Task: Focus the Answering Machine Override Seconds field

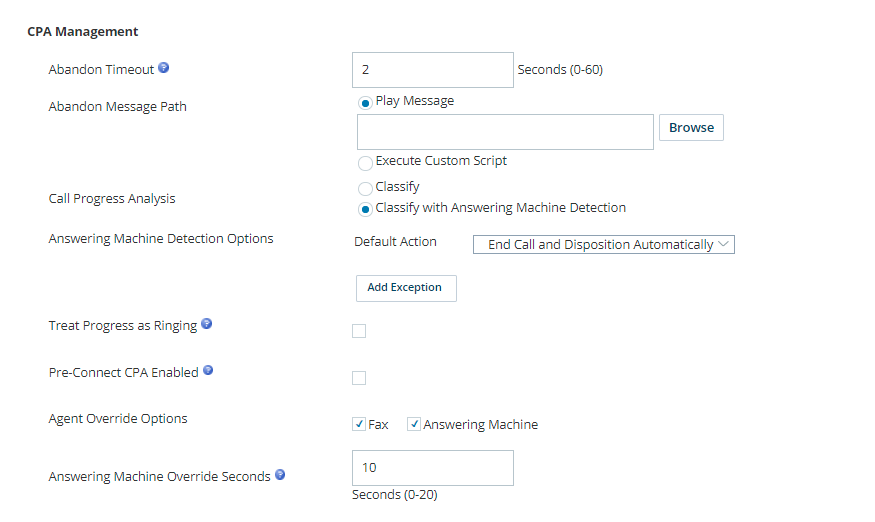Action: 432,468
